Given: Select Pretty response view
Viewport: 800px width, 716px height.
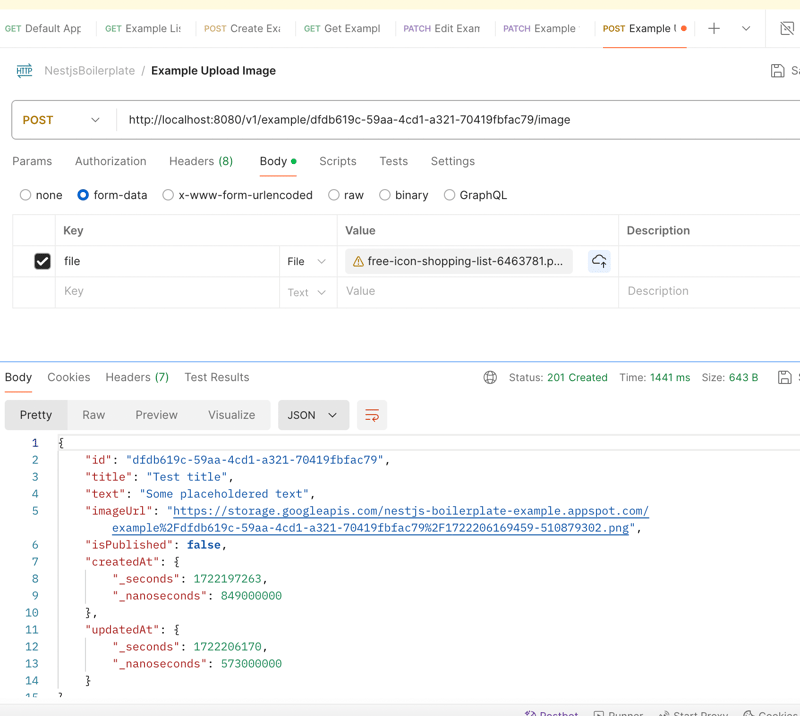Looking at the screenshot, I should point(36,415).
